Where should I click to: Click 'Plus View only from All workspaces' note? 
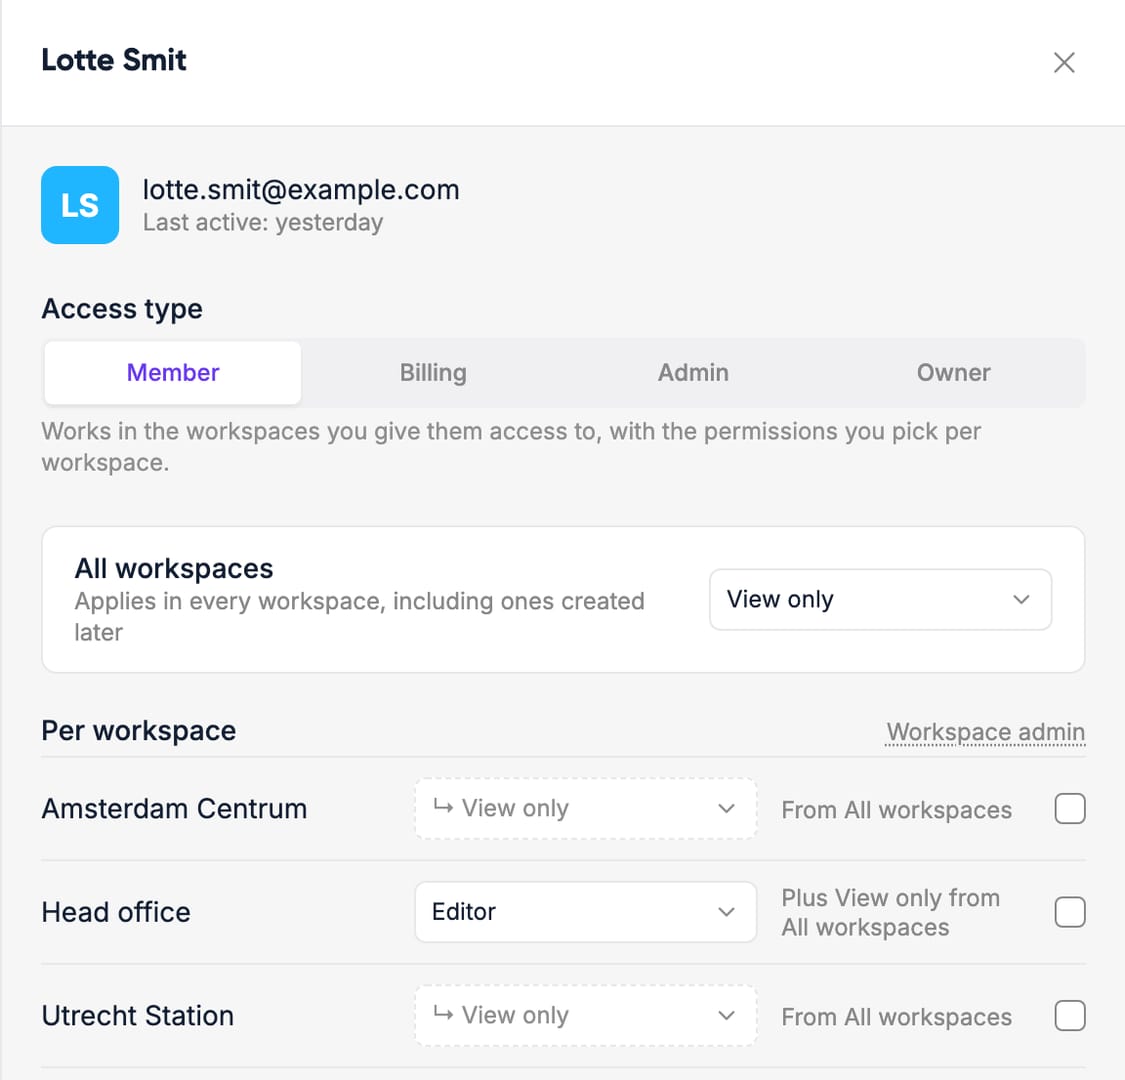890,912
